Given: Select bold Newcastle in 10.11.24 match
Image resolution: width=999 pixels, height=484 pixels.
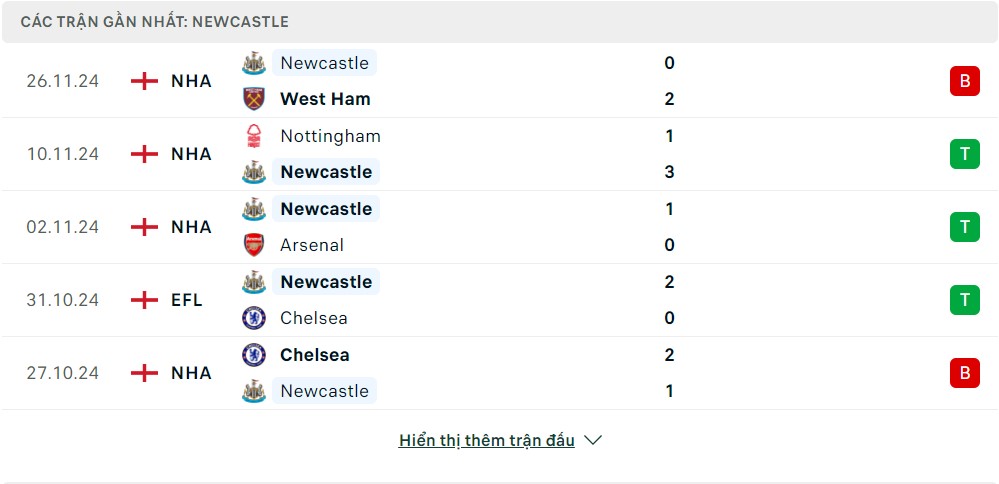Looking at the screenshot, I should click(x=326, y=172).
